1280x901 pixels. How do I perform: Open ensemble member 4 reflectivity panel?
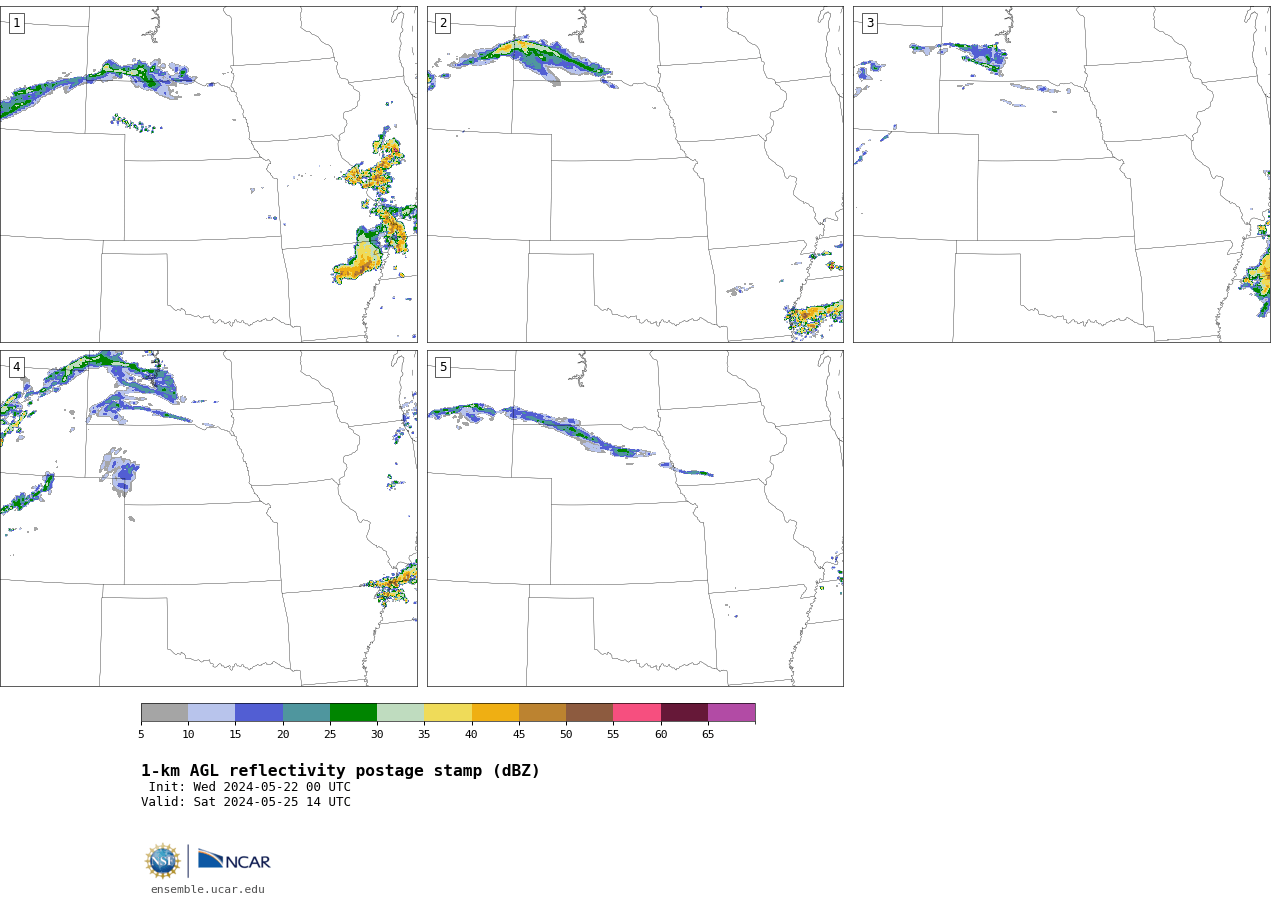point(208,518)
